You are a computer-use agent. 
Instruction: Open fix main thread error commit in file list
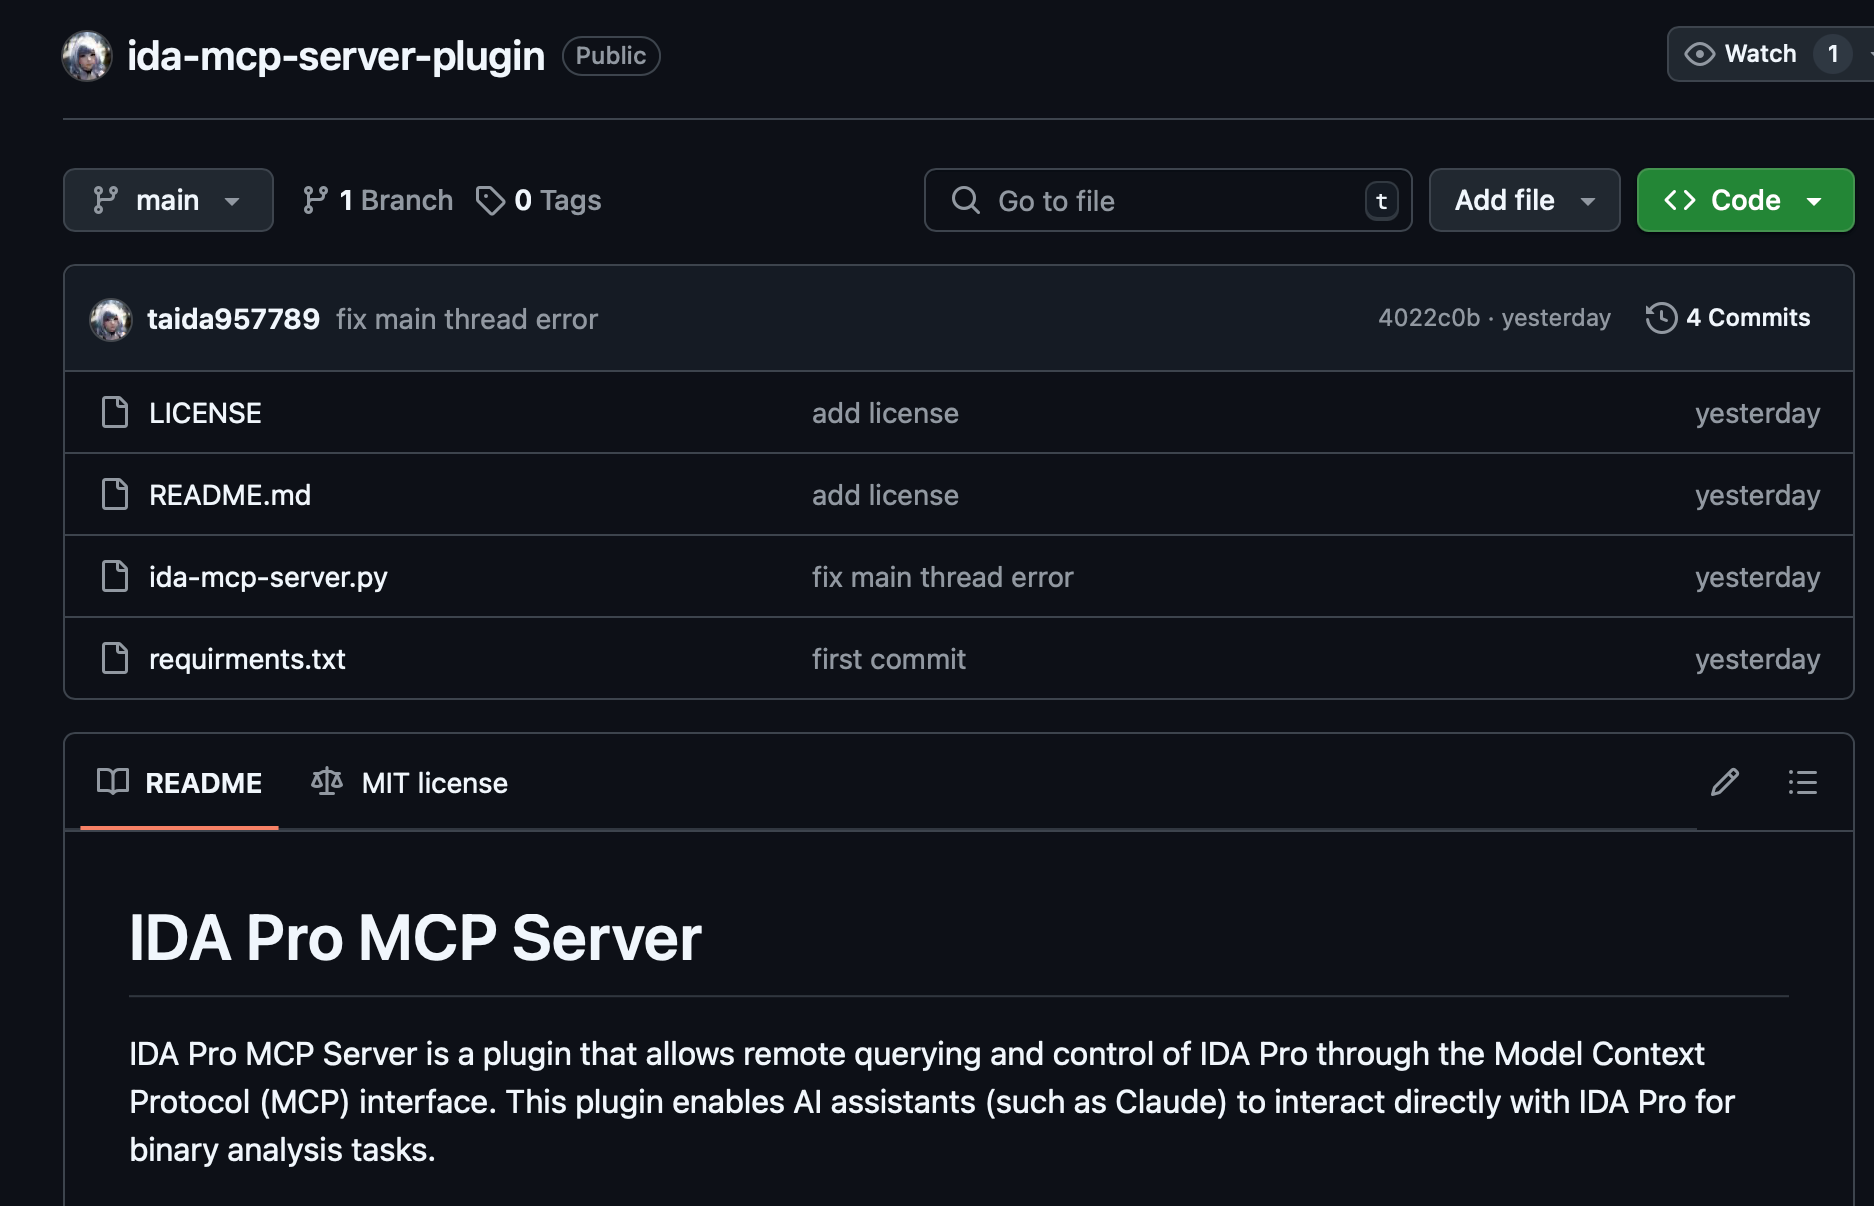(942, 577)
